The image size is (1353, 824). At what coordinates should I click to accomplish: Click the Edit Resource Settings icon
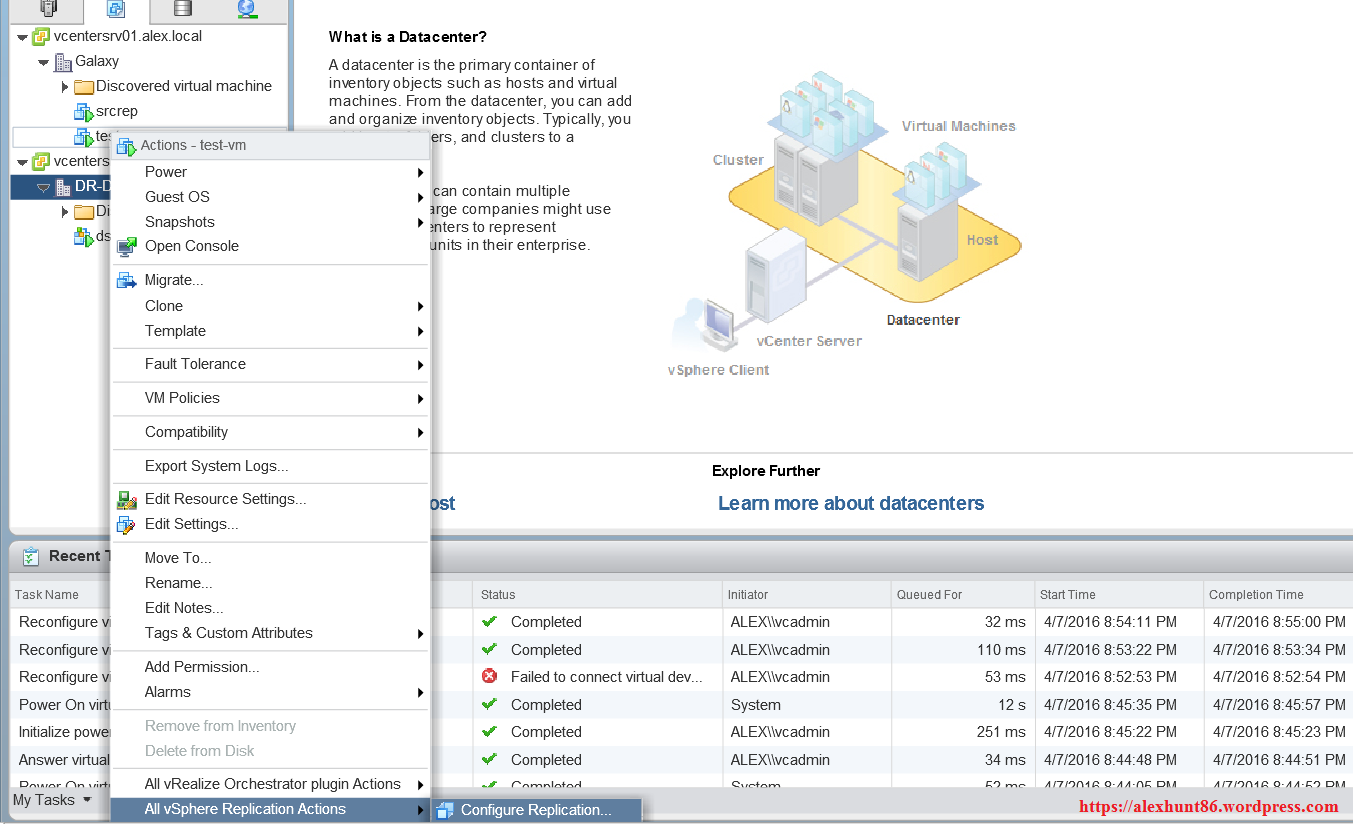pyautogui.click(x=127, y=500)
